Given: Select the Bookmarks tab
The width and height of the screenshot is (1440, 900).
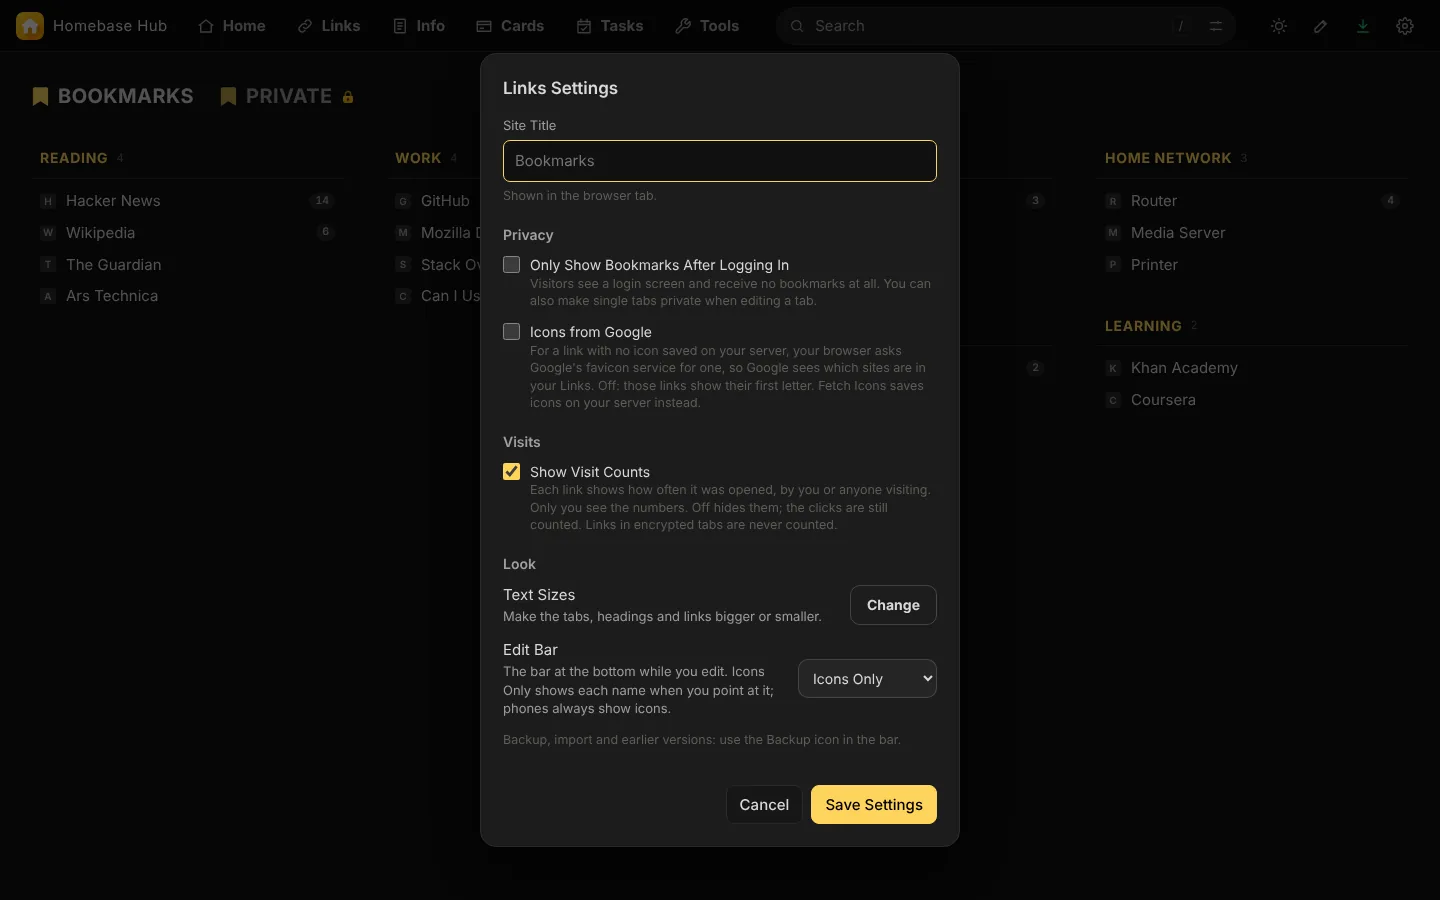Looking at the screenshot, I should [x=112, y=97].
